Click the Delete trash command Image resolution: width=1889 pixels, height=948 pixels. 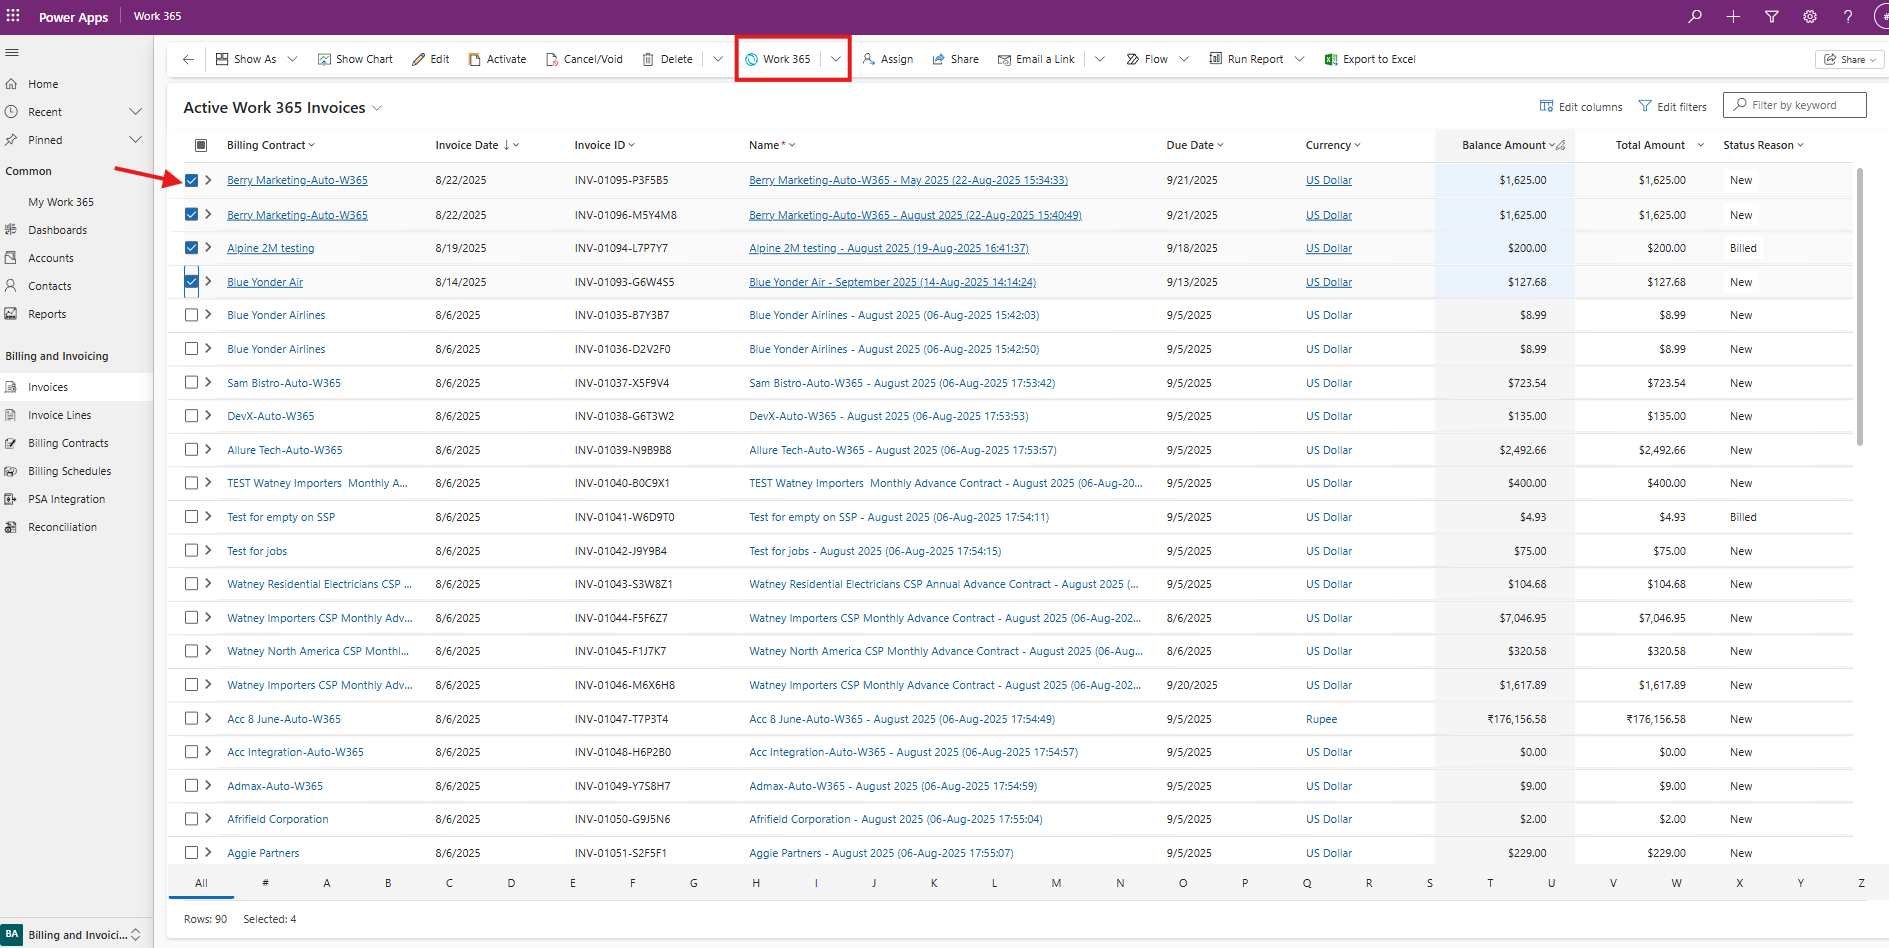click(667, 59)
